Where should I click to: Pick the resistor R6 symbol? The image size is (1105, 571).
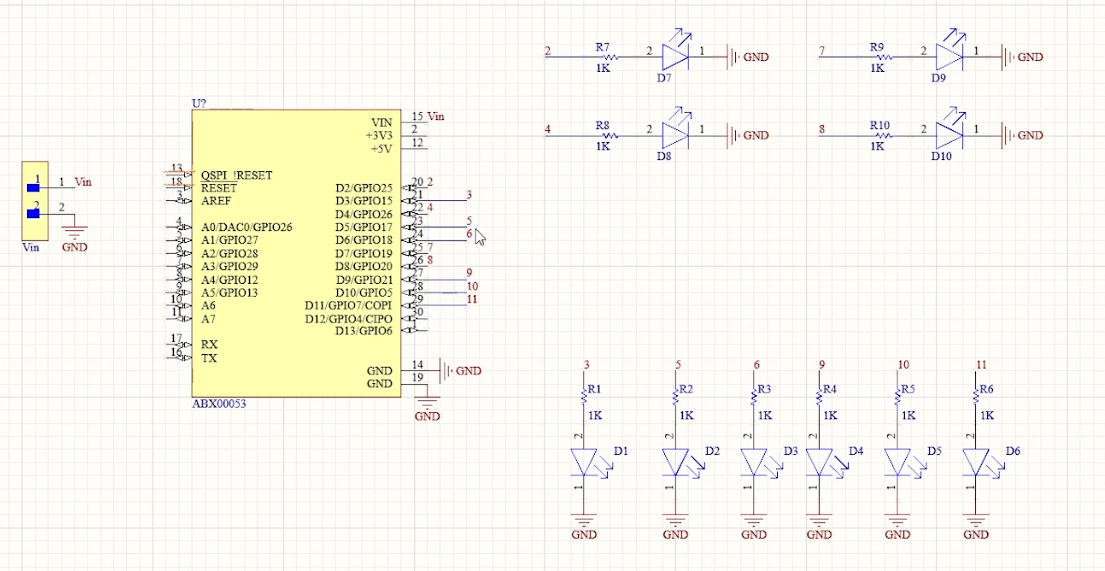[975, 398]
